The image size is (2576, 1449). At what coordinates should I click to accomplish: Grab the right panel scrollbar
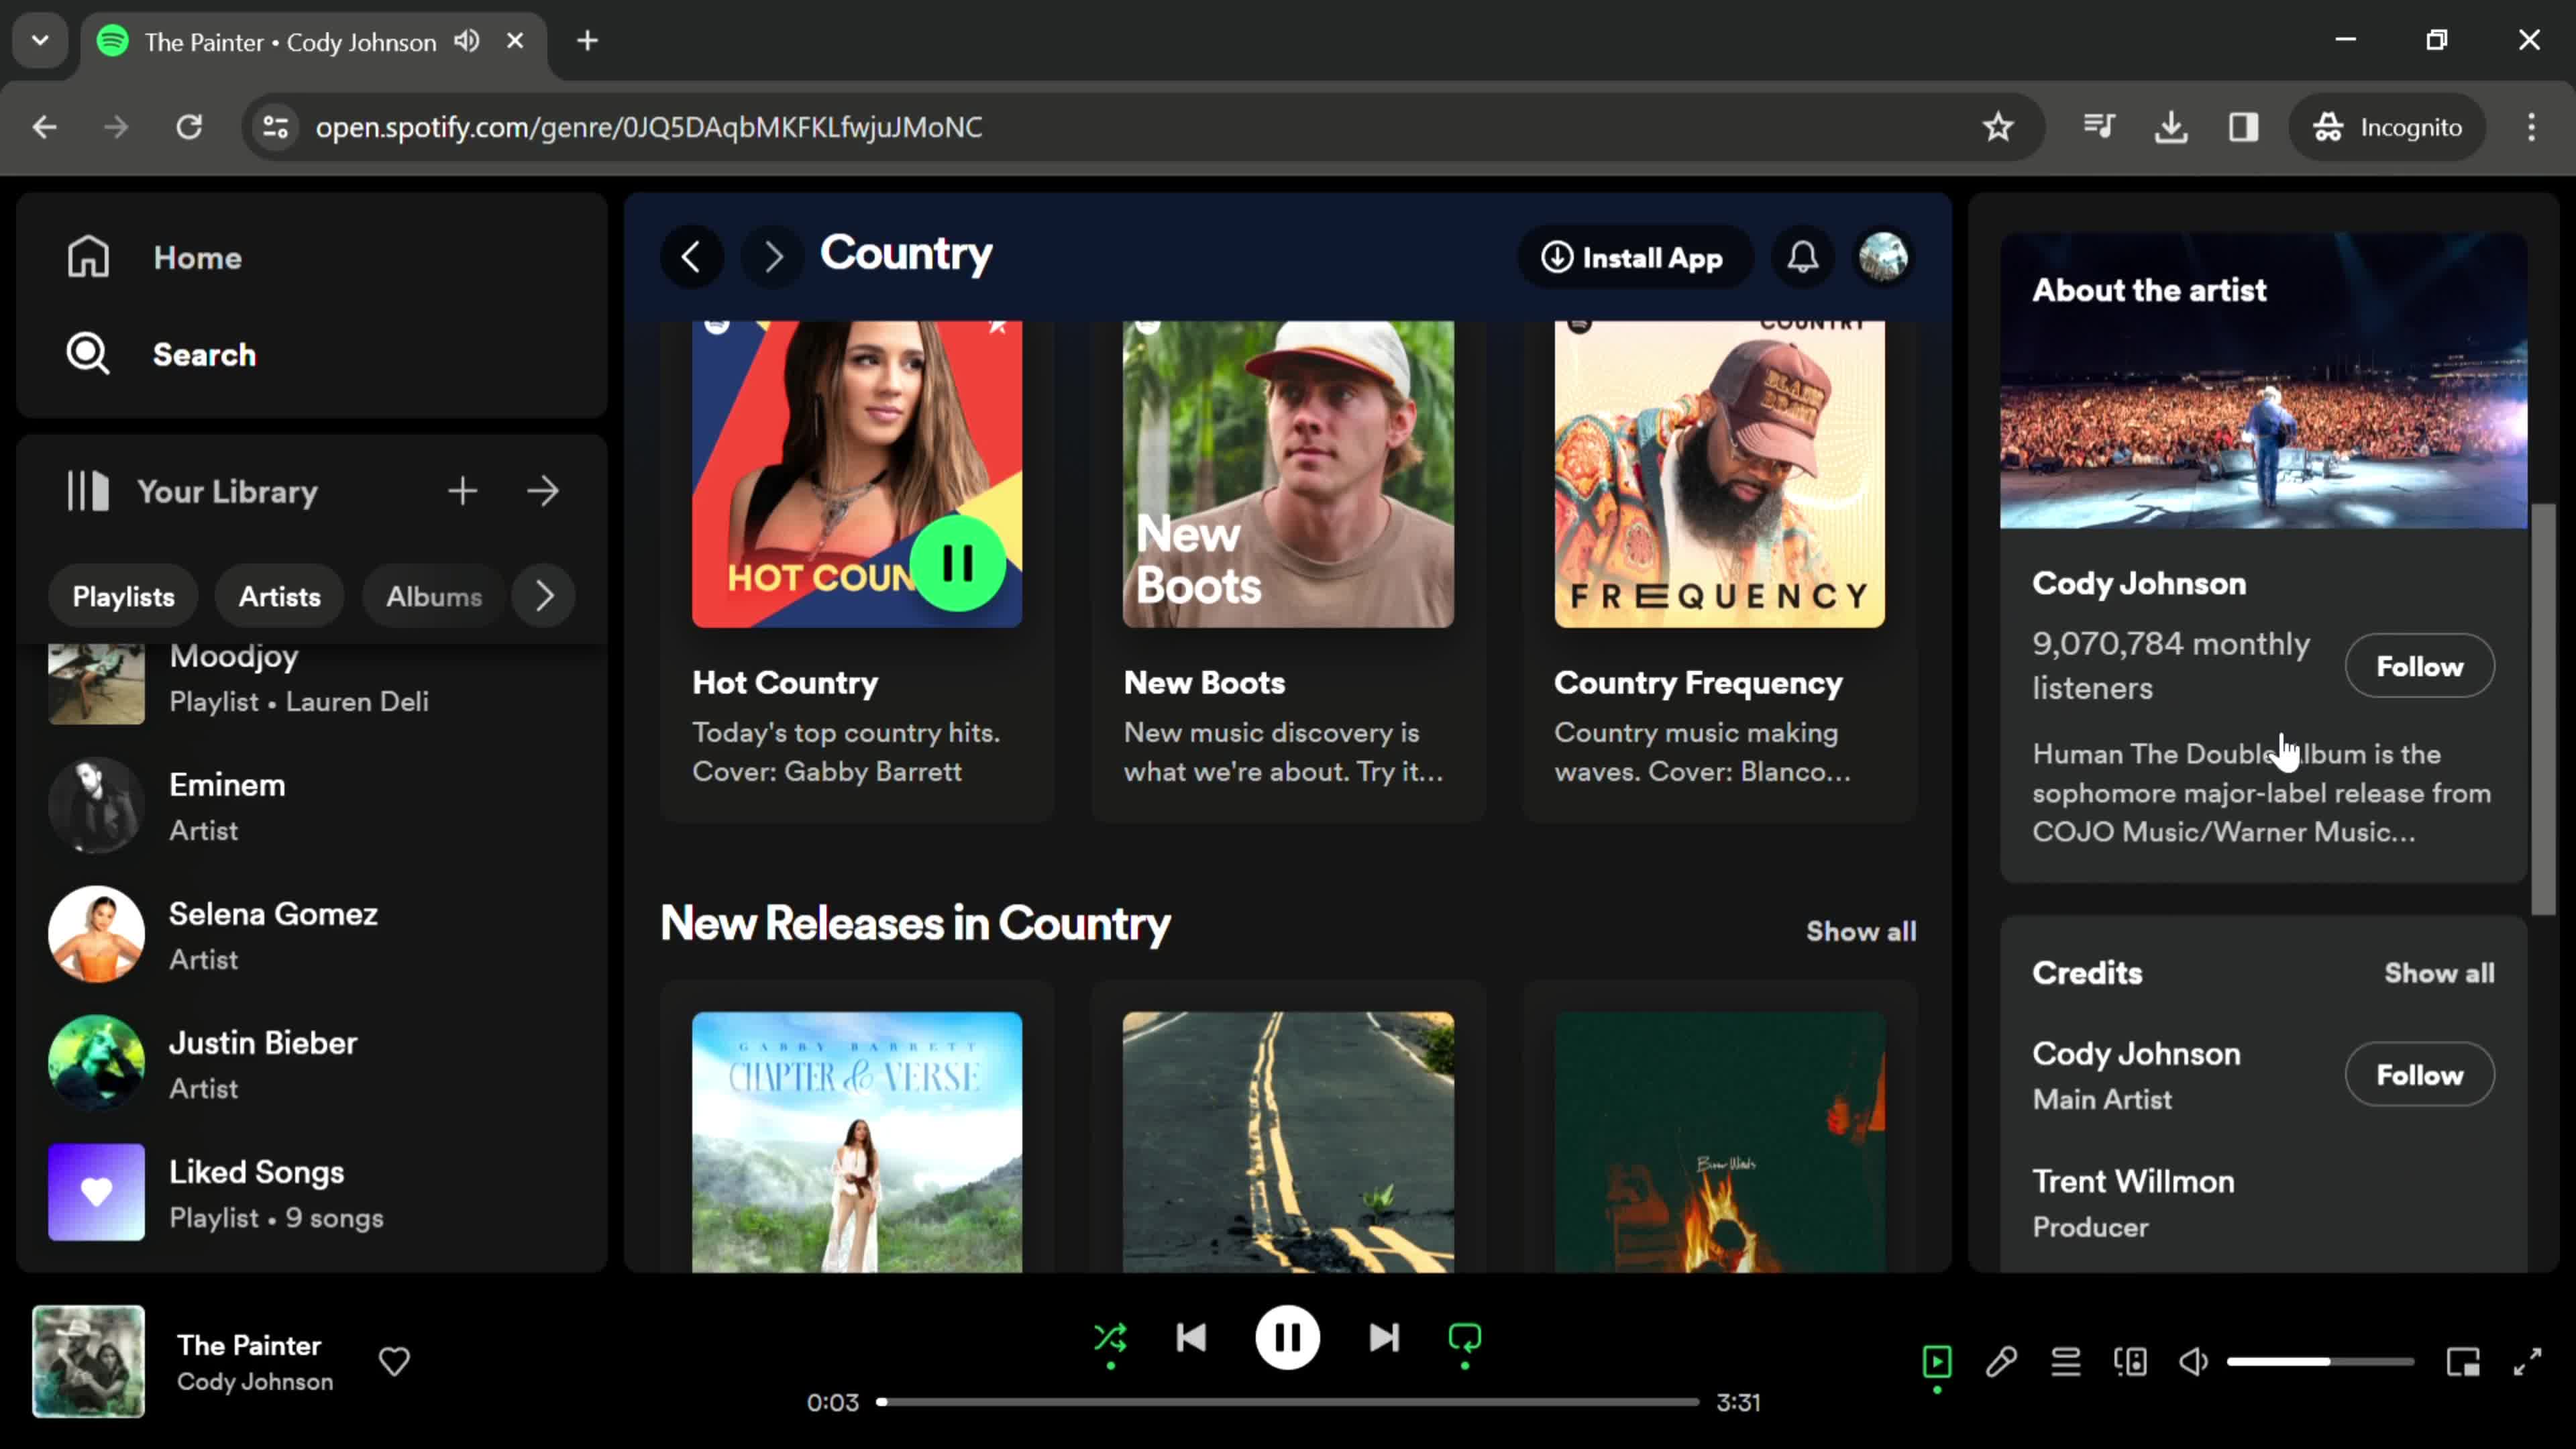[x=2542, y=709]
